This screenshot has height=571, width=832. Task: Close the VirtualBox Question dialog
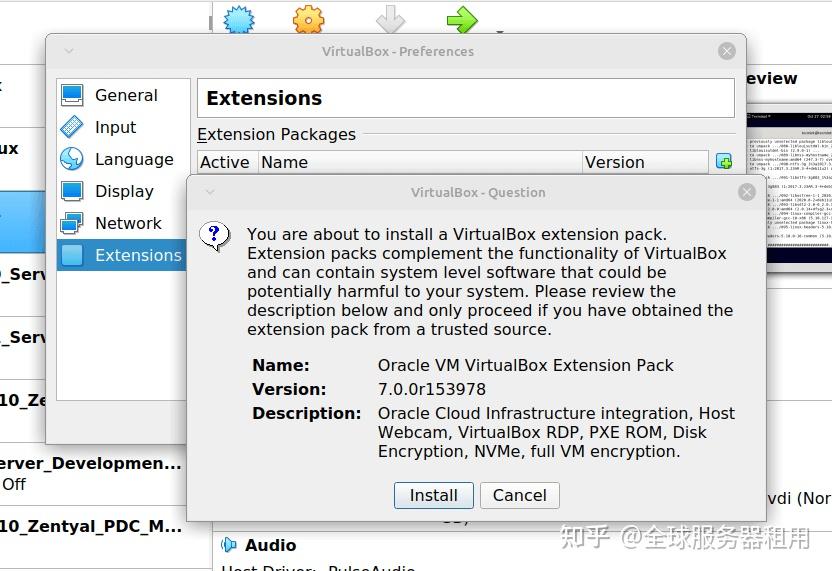[x=747, y=192]
